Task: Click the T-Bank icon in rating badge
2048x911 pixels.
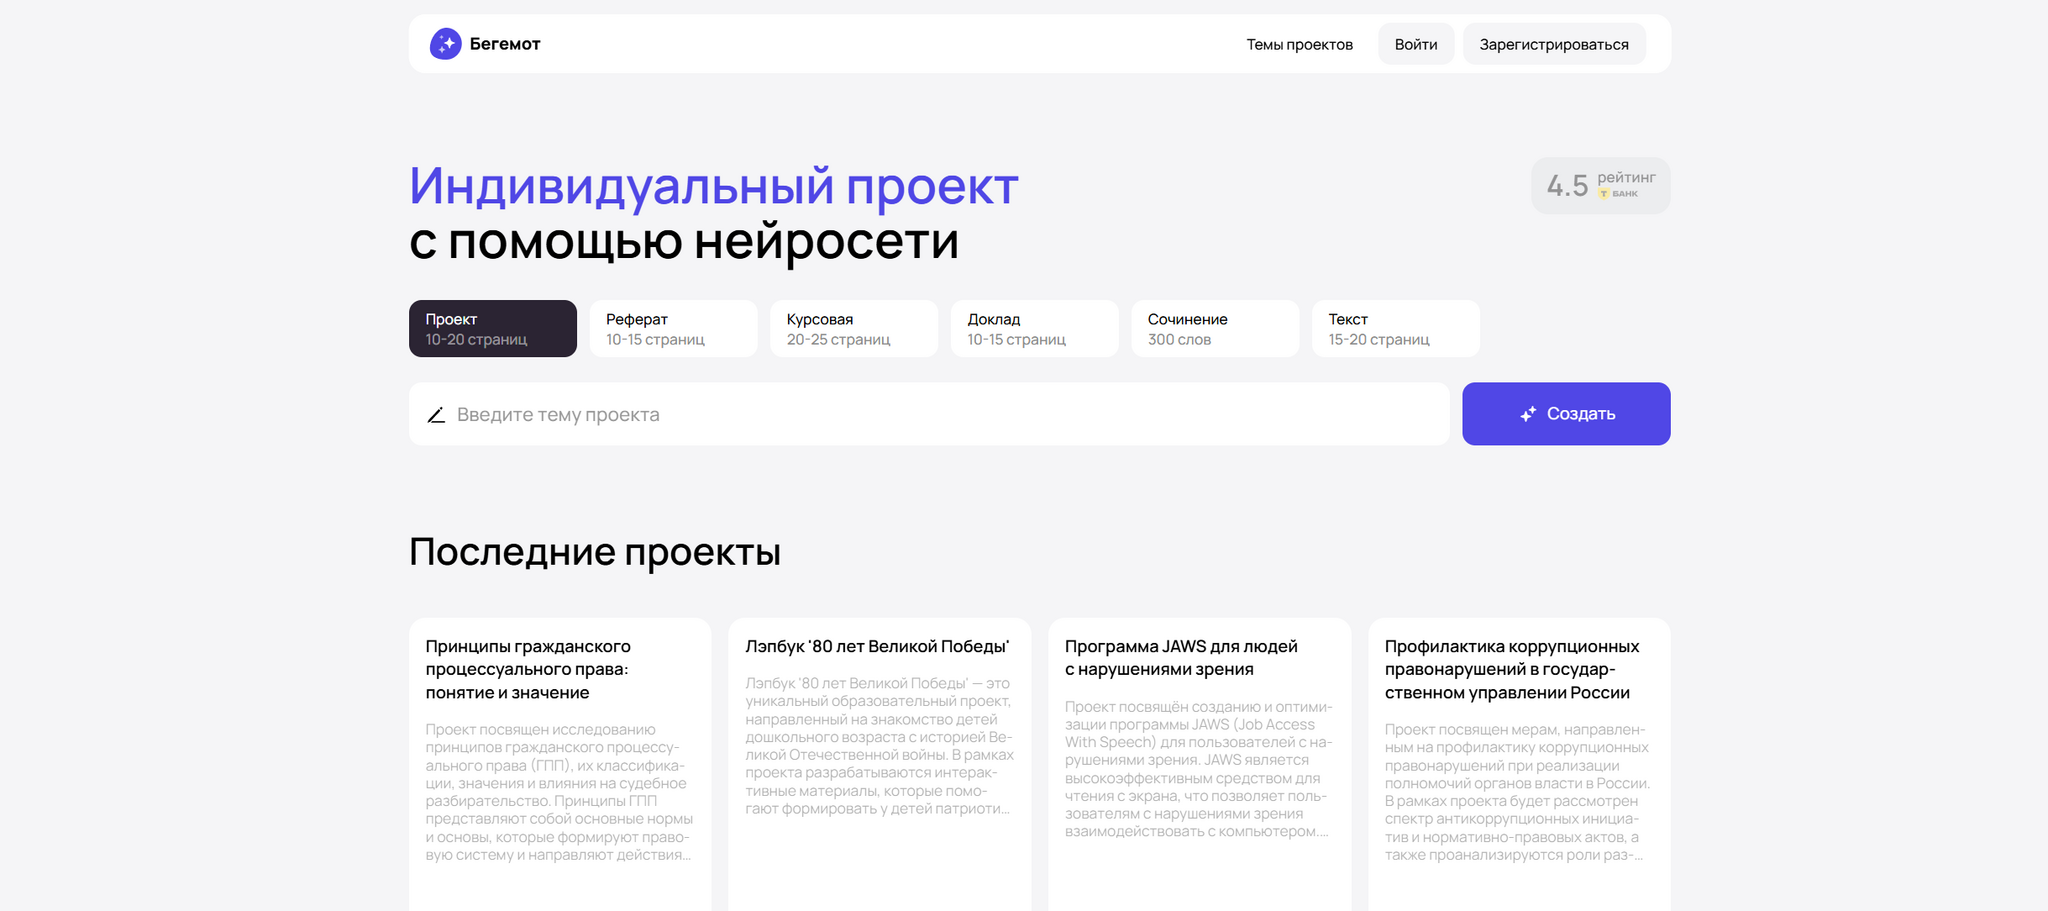Action: click(x=1604, y=194)
